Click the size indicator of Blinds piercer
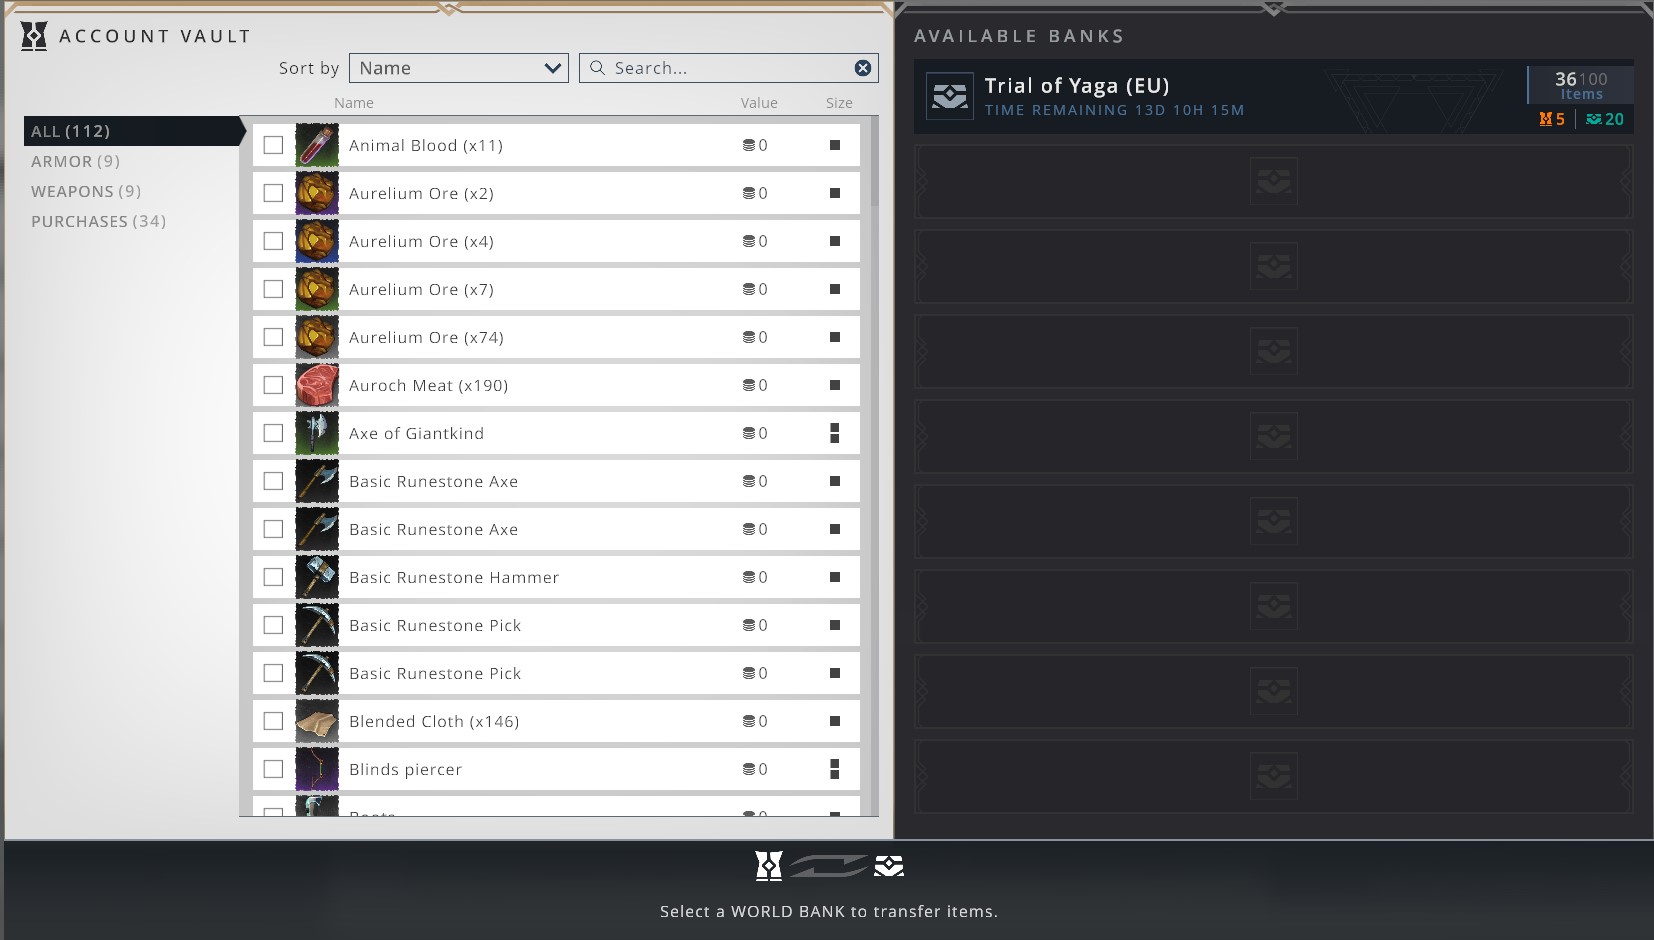 click(x=835, y=769)
